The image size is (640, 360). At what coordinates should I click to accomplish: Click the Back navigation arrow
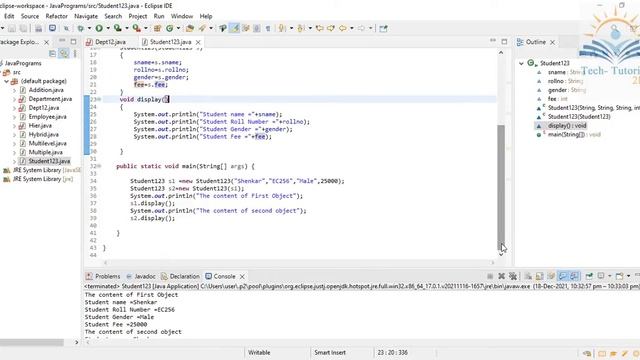(x=343, y=28)
